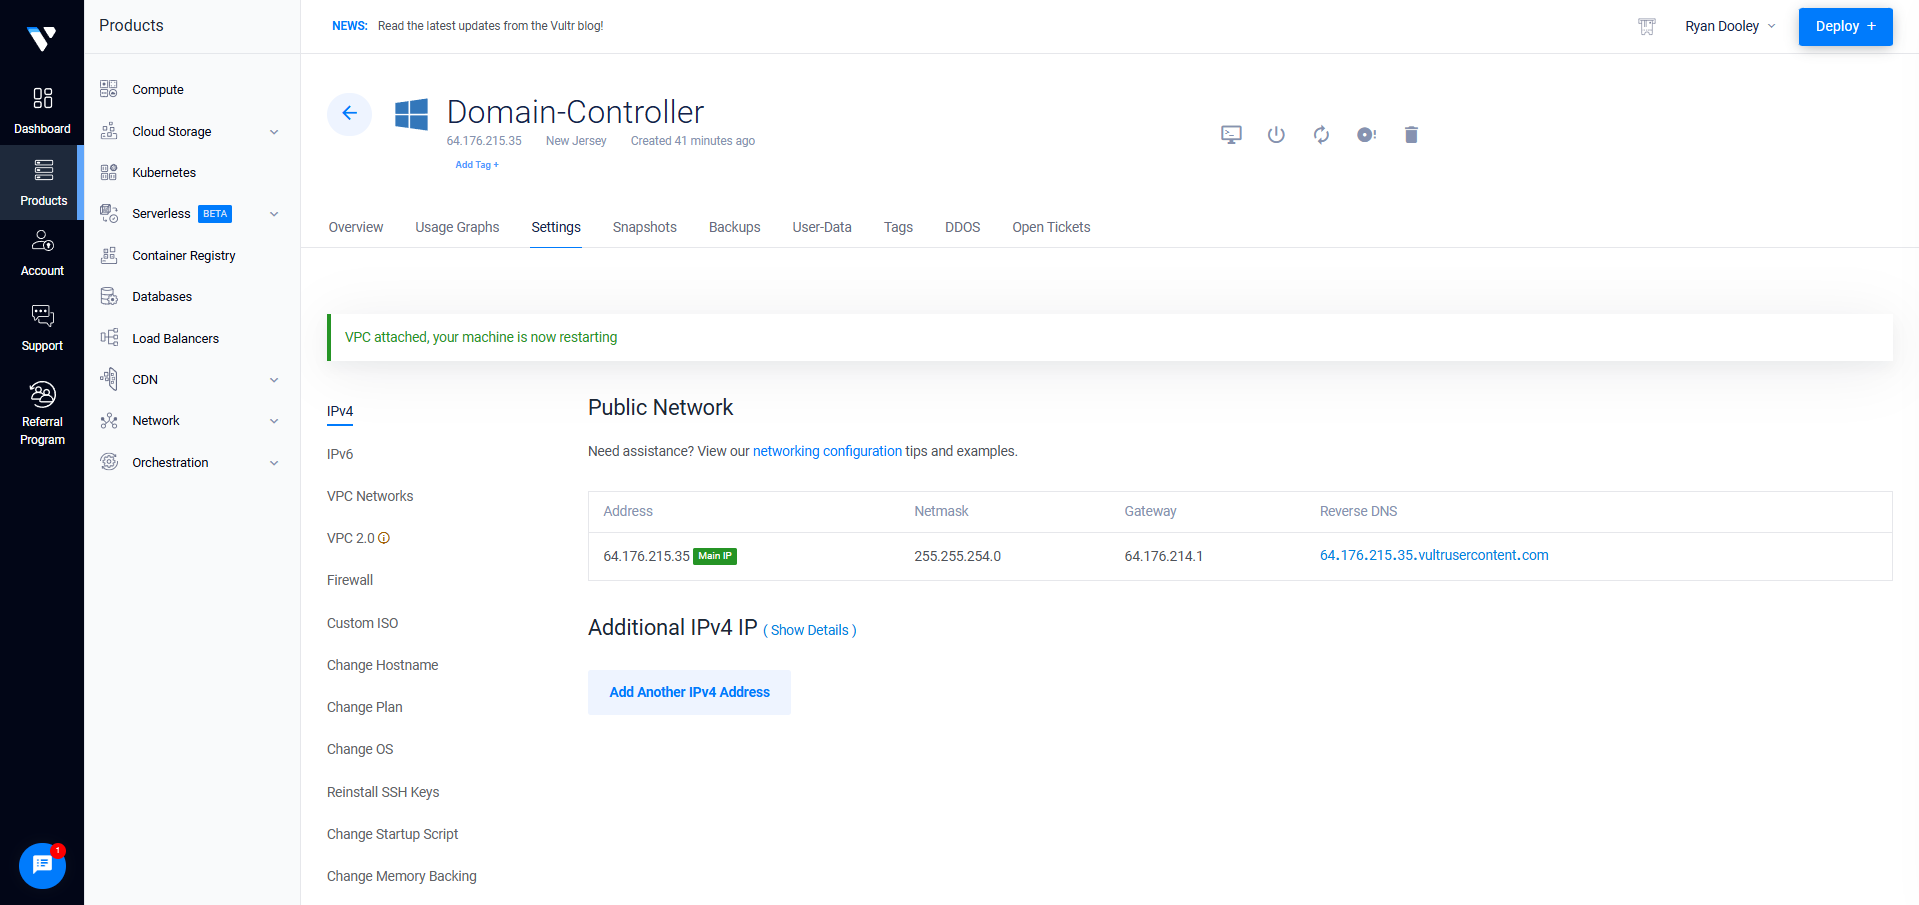Read the latest Vultr blog updates link

[x=490, y=26]
